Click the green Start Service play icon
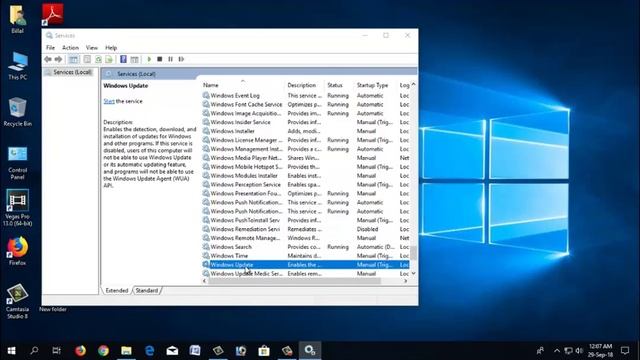The height and width of the screenshot is (360, 640). tap(149, 59)
